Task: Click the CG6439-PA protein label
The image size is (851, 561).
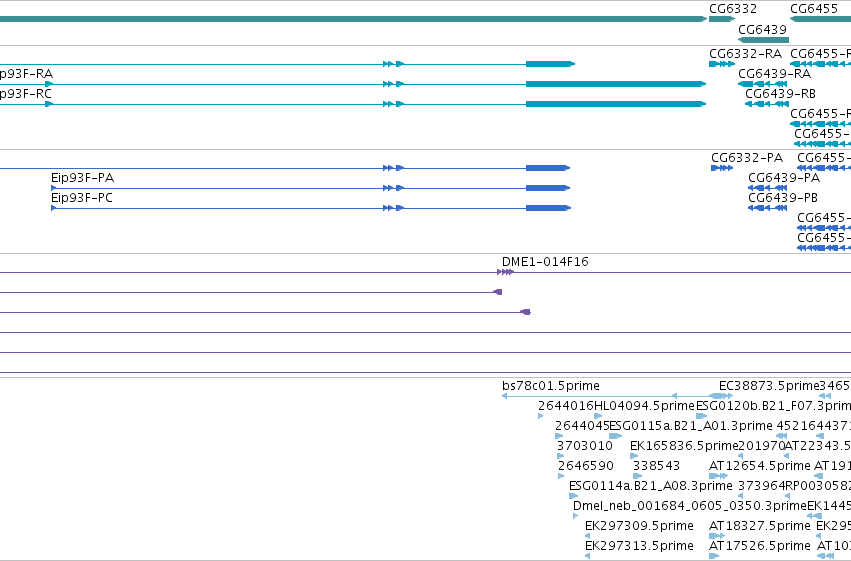Action: [x=784, y=178]
